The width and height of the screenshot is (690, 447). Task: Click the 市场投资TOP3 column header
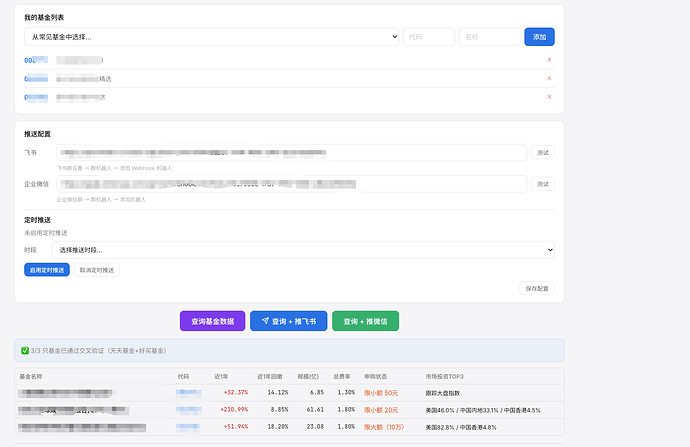click(444, 377)
